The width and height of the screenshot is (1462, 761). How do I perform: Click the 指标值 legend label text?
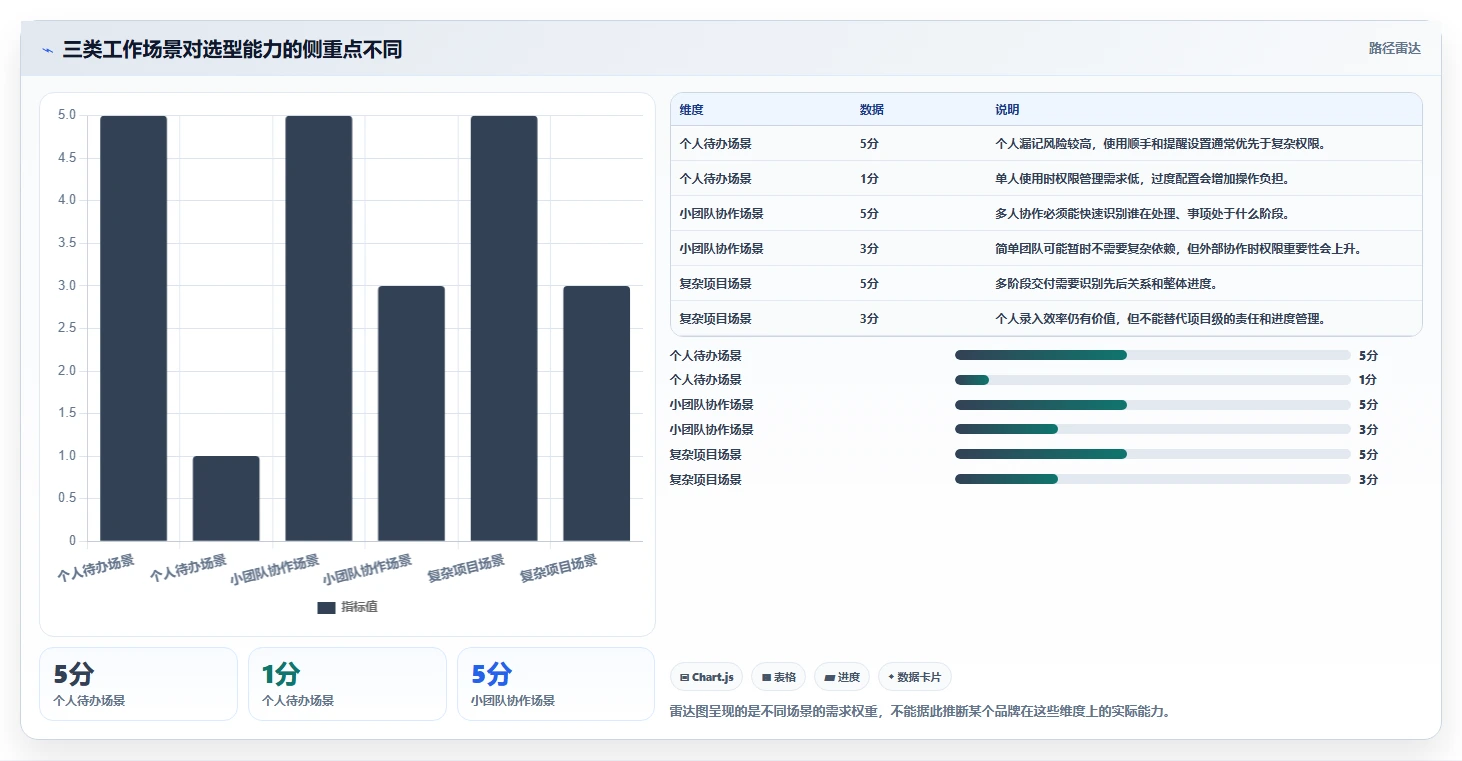(x=359, y=607)
